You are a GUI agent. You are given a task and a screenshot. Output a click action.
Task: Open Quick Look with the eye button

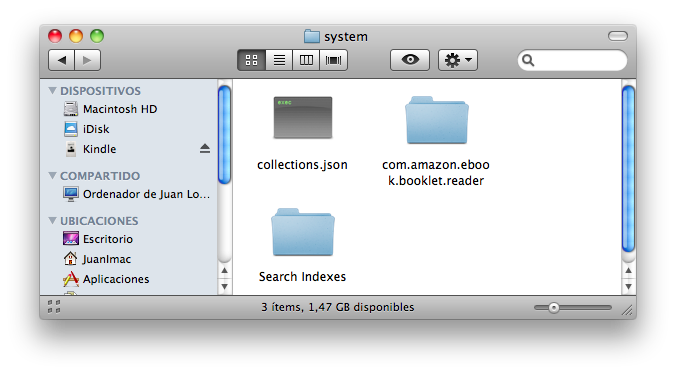coord(410,60)
